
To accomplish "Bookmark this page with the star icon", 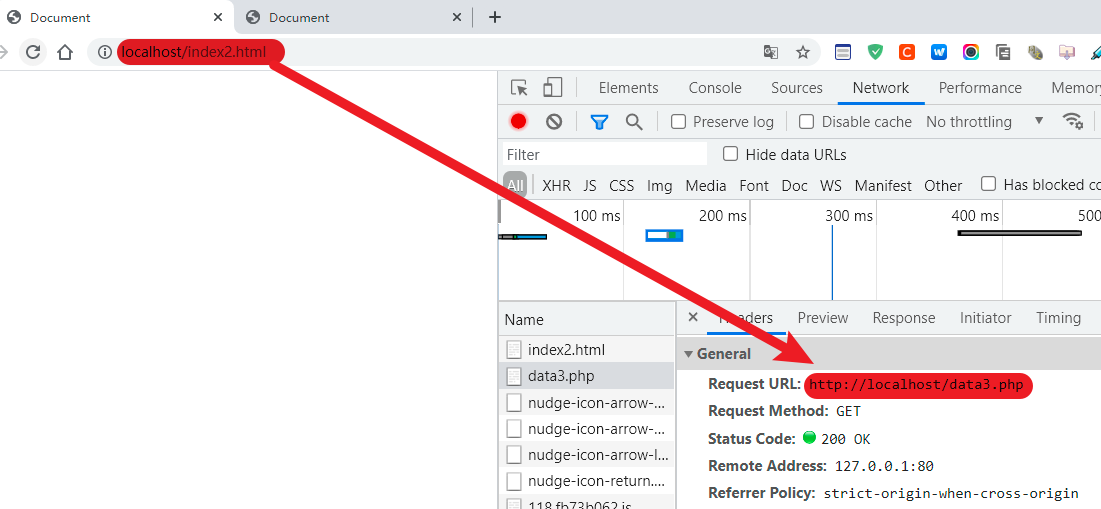I will (803, 51).
